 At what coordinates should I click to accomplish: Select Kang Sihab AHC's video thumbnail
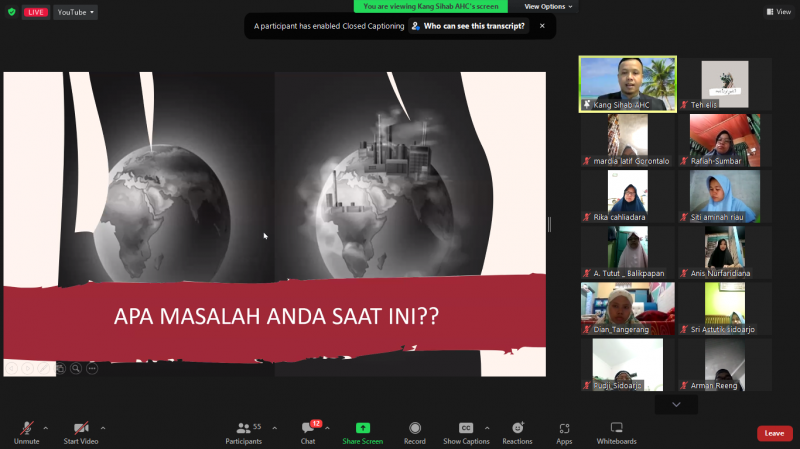[628, 84]
